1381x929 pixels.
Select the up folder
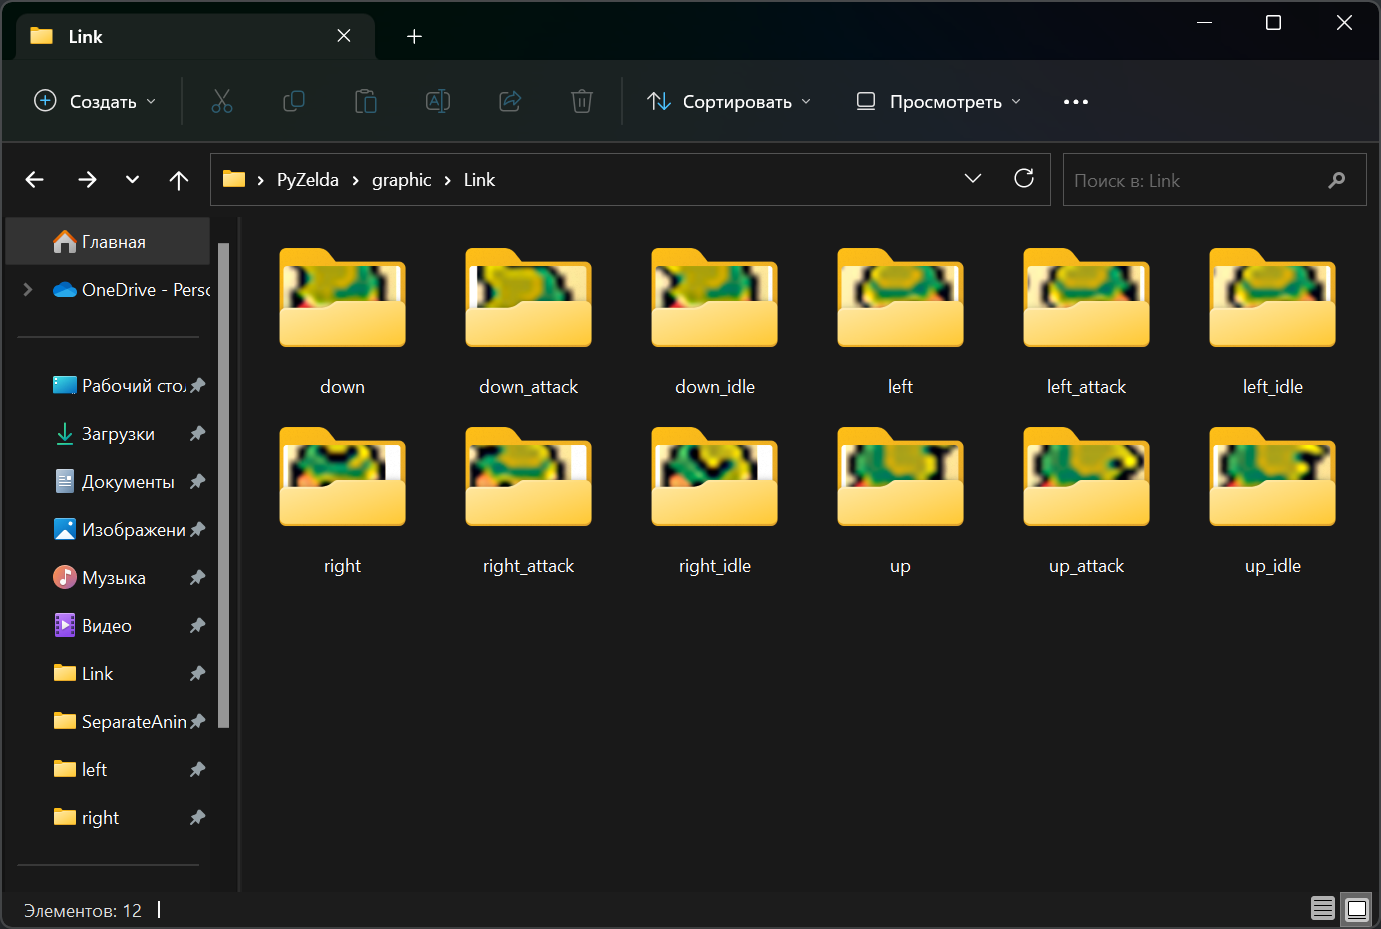click(900, 501)
